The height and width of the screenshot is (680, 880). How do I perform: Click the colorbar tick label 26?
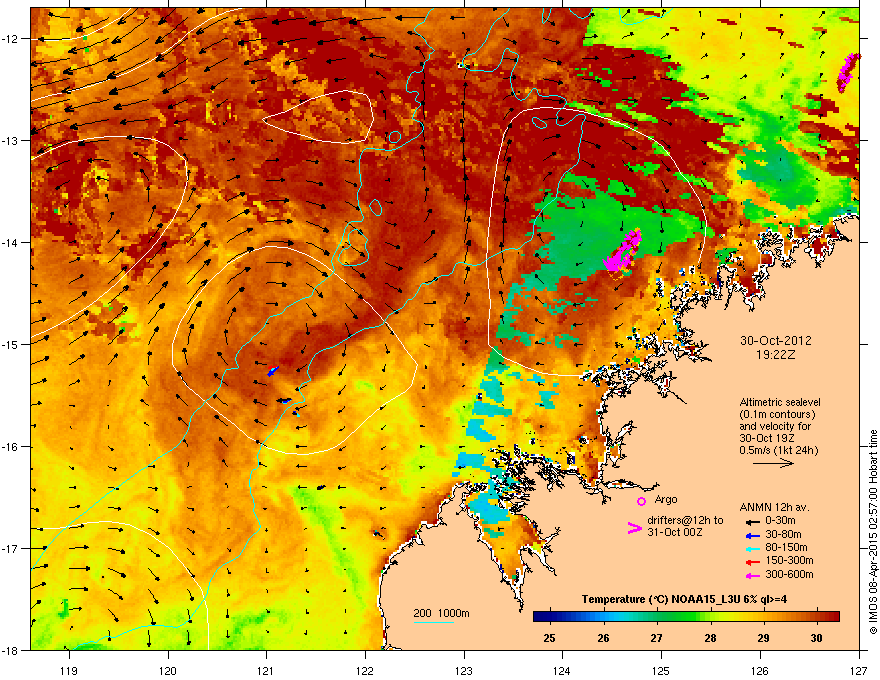(x=603, y=638)
